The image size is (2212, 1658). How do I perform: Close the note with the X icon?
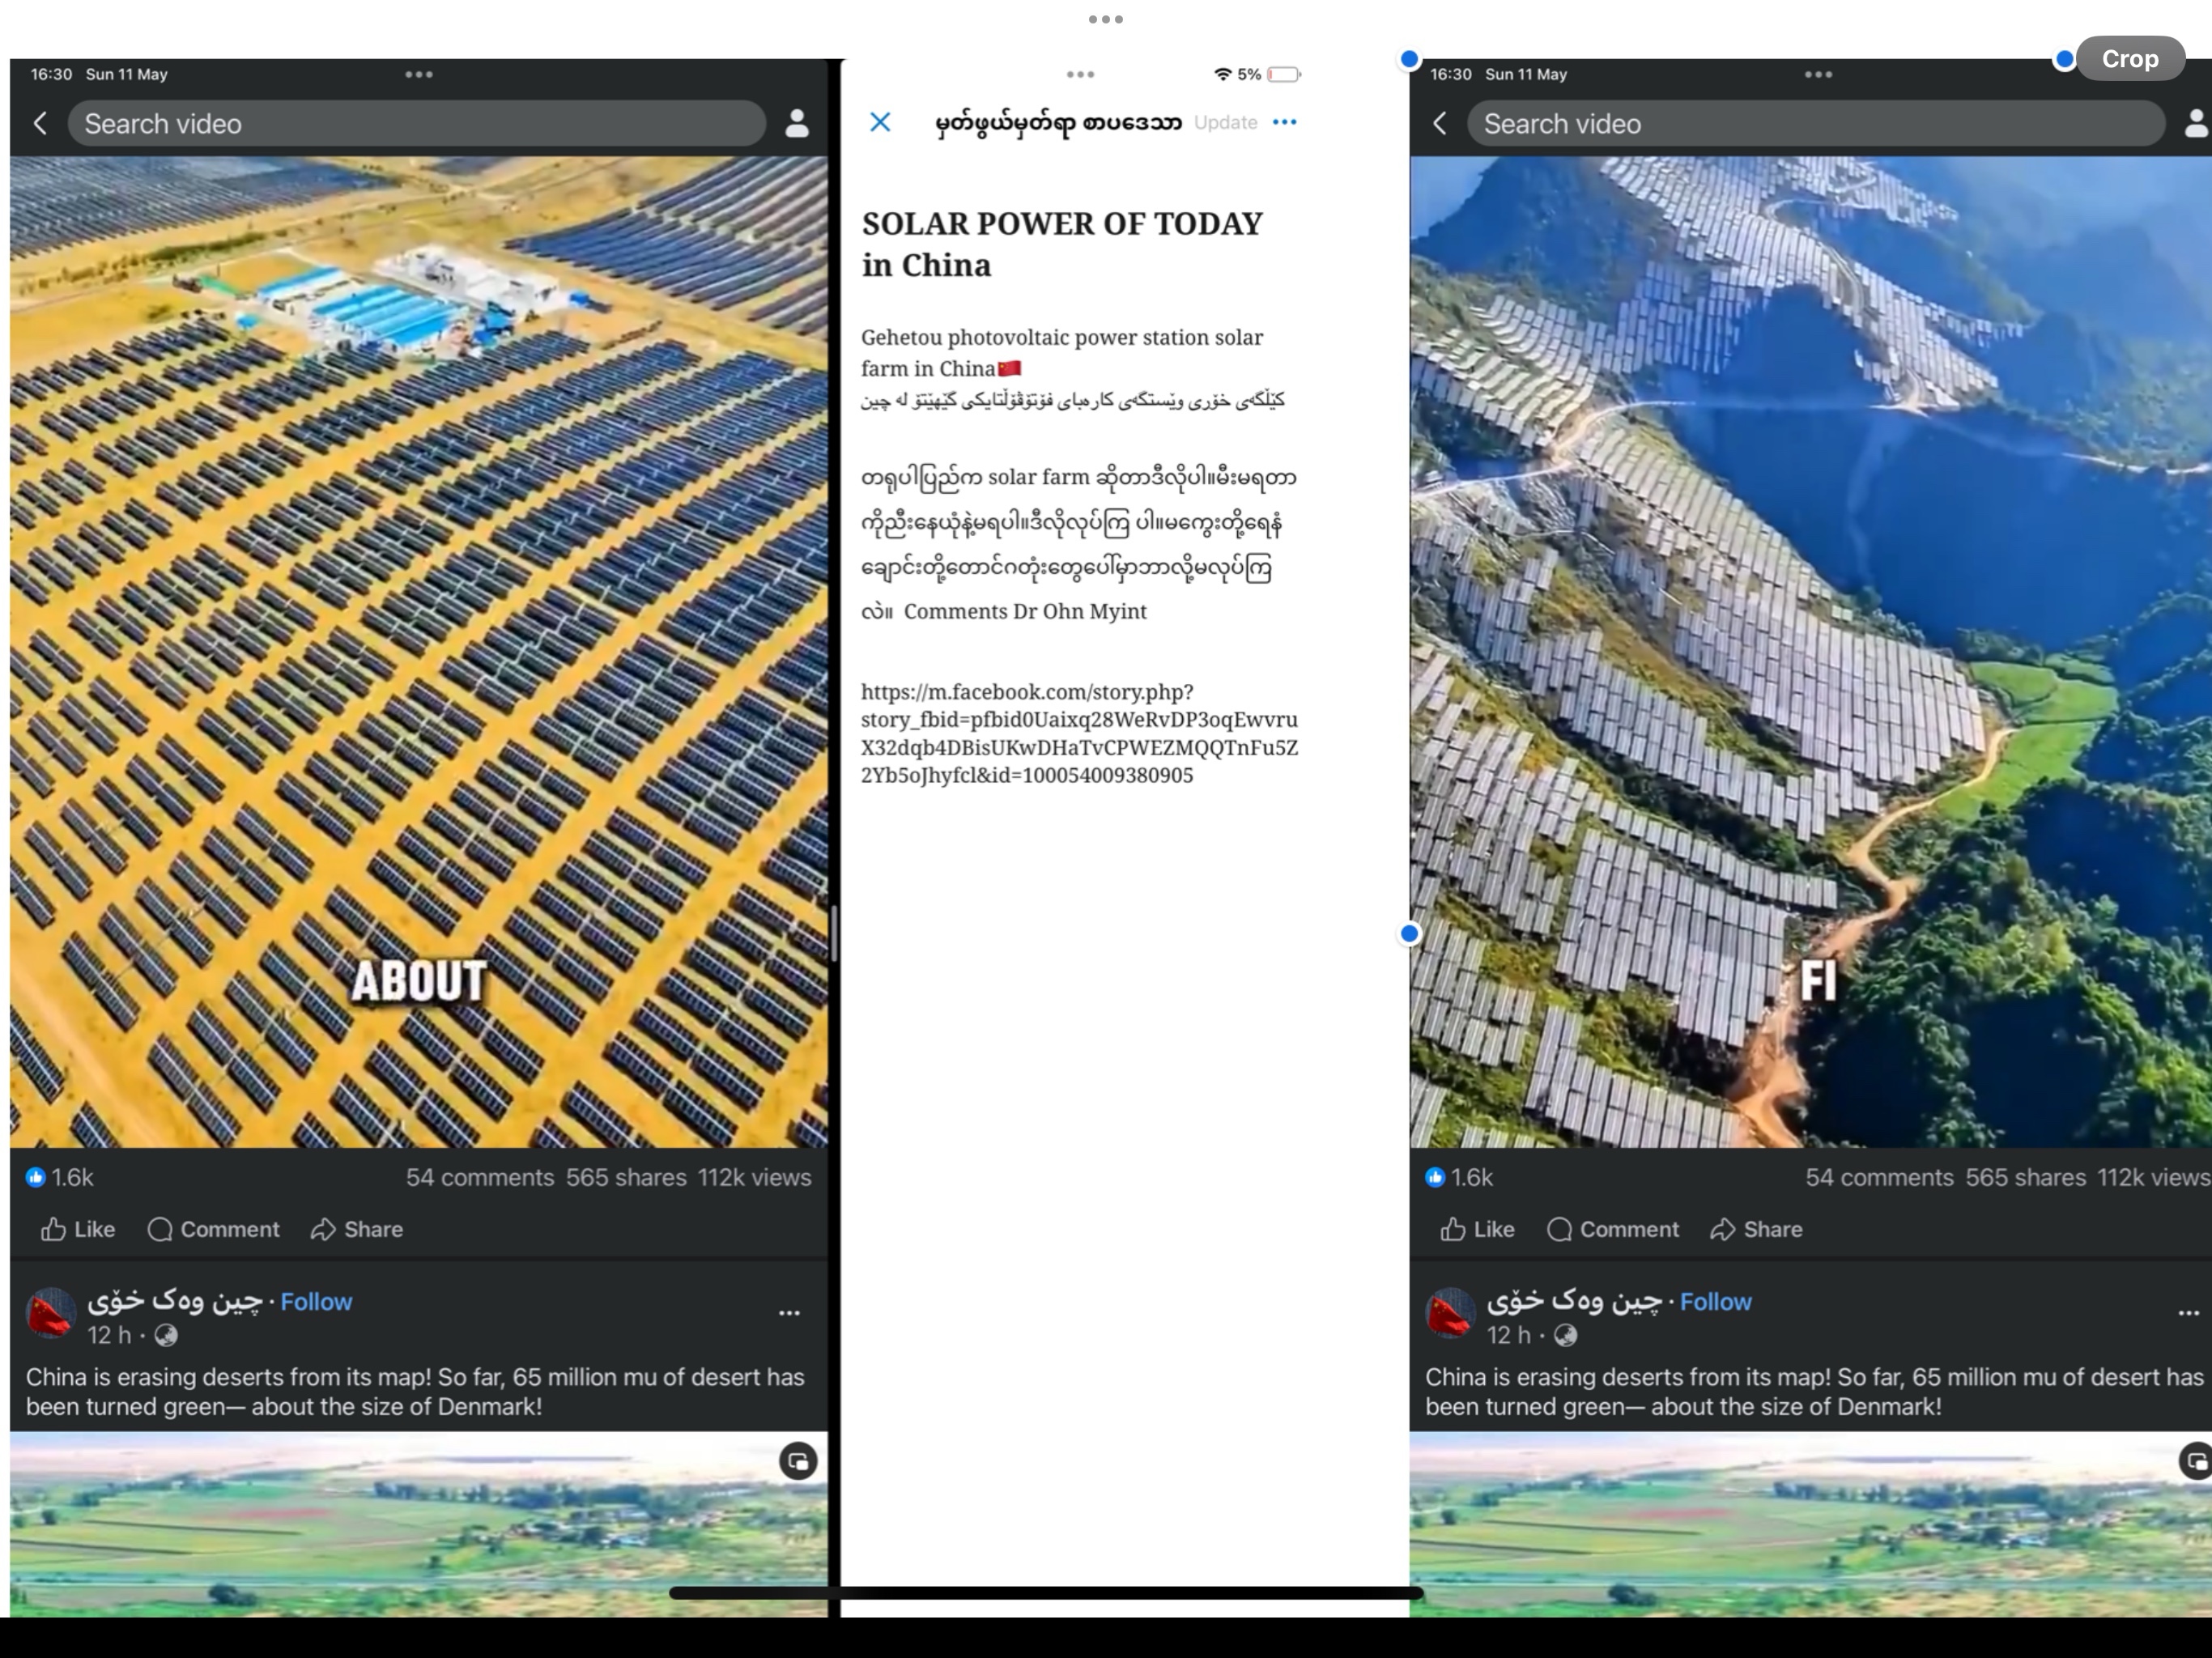(x=880, y=122)
